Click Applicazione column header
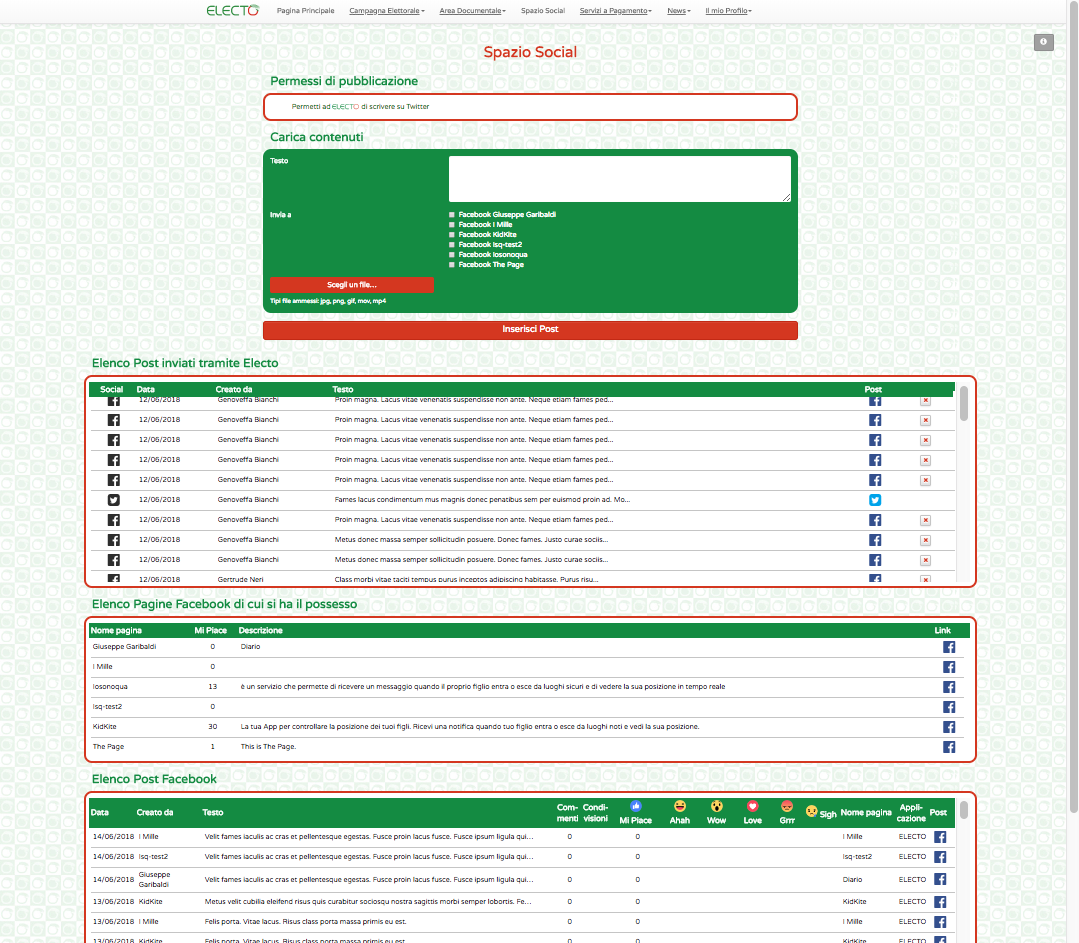1079x943 pixels. coord(911,813)
